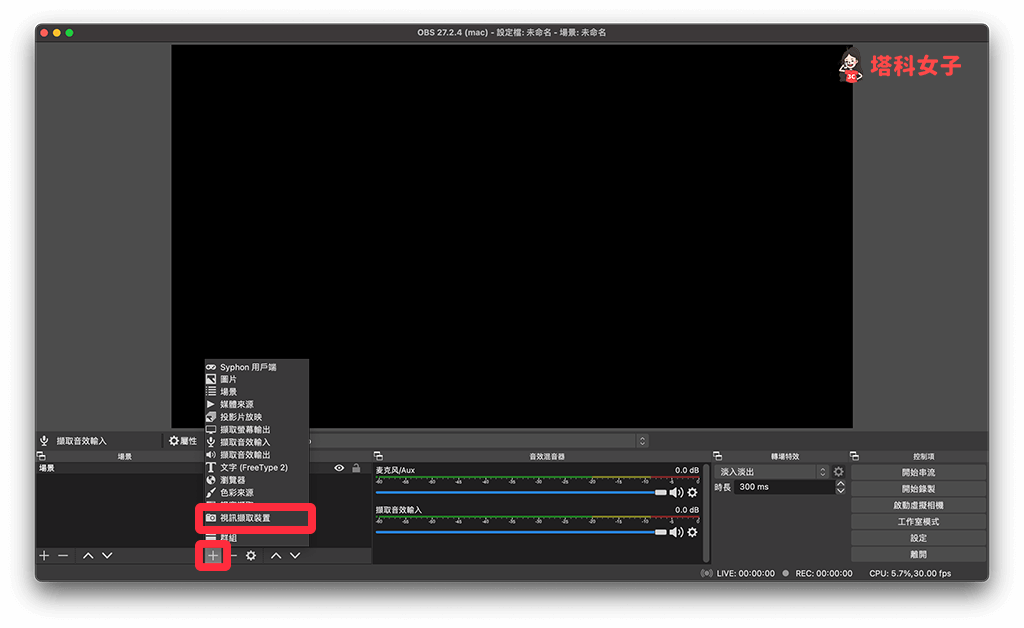Click the 開始錄製 button

tap(918, 489)
